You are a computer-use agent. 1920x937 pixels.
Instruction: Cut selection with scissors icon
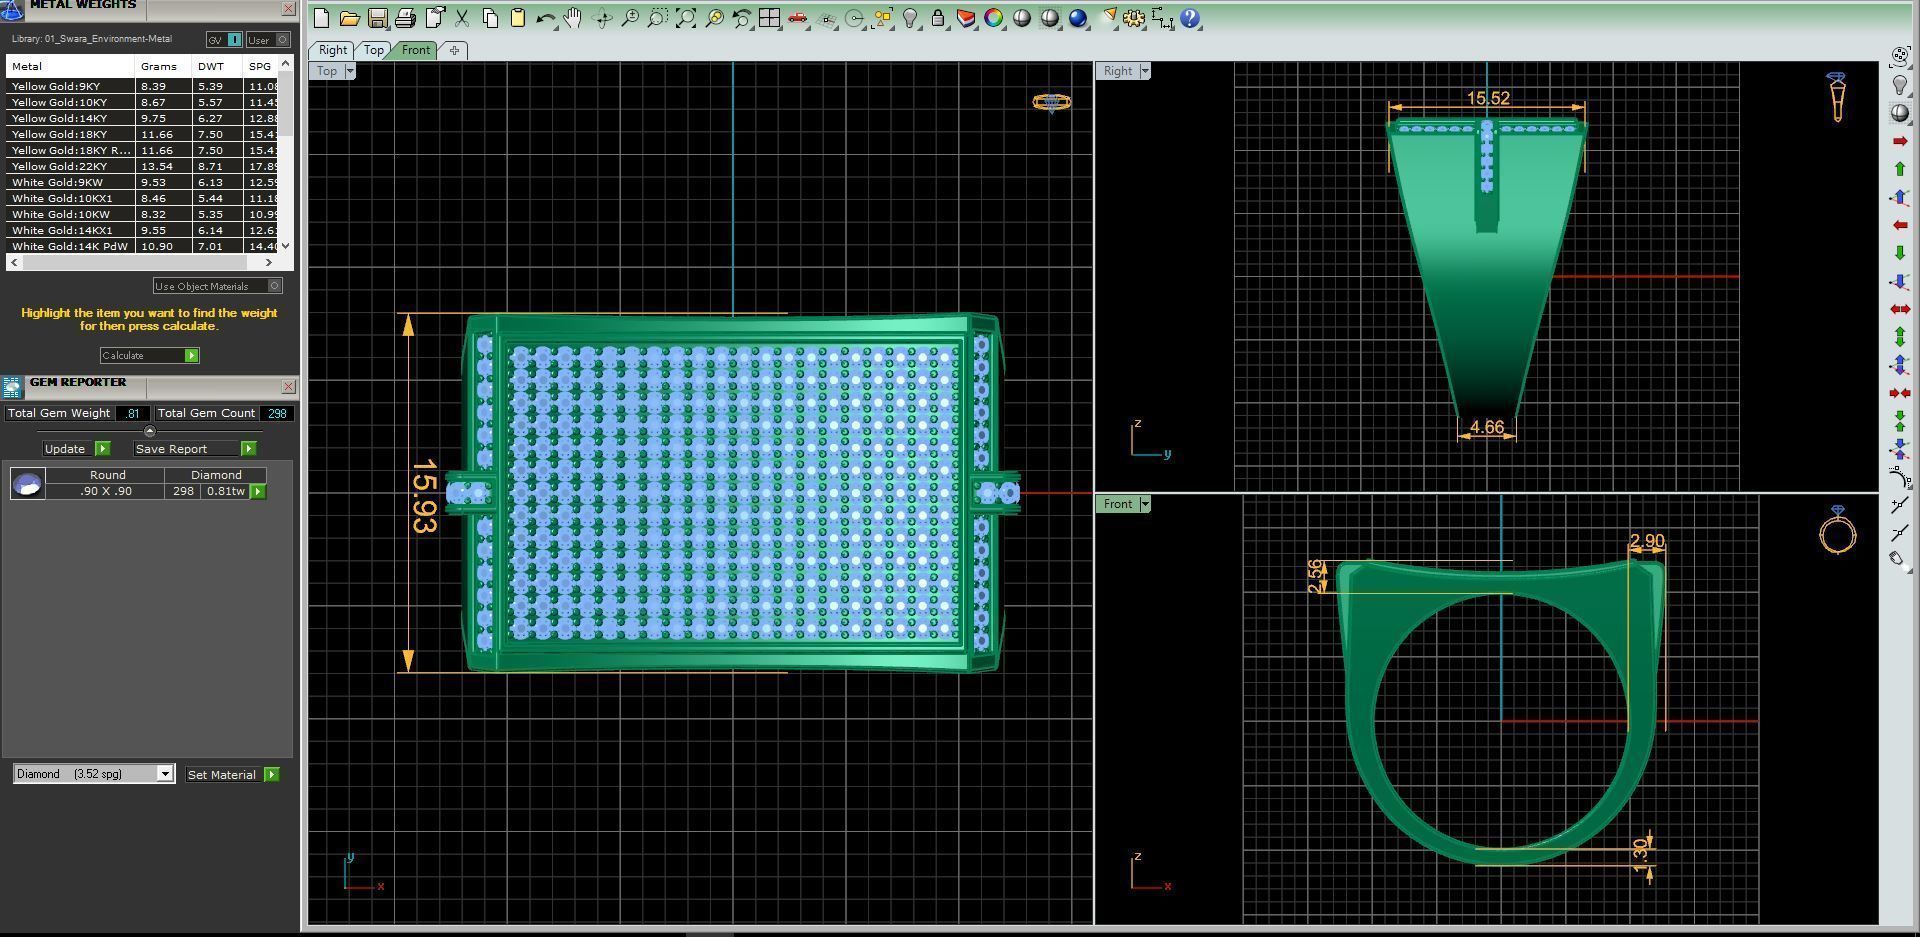[462, 18]
